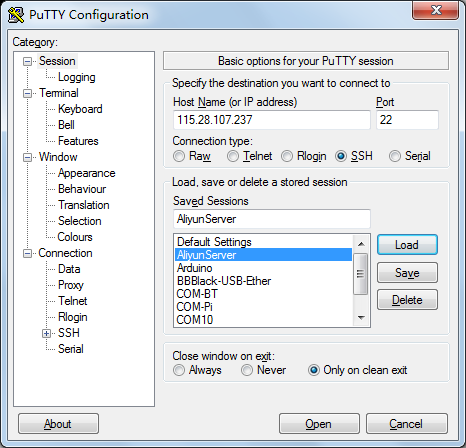Open the Proxy category
Image resolution: width=466 pixels, height=448 pixels.
pos(71,285)
